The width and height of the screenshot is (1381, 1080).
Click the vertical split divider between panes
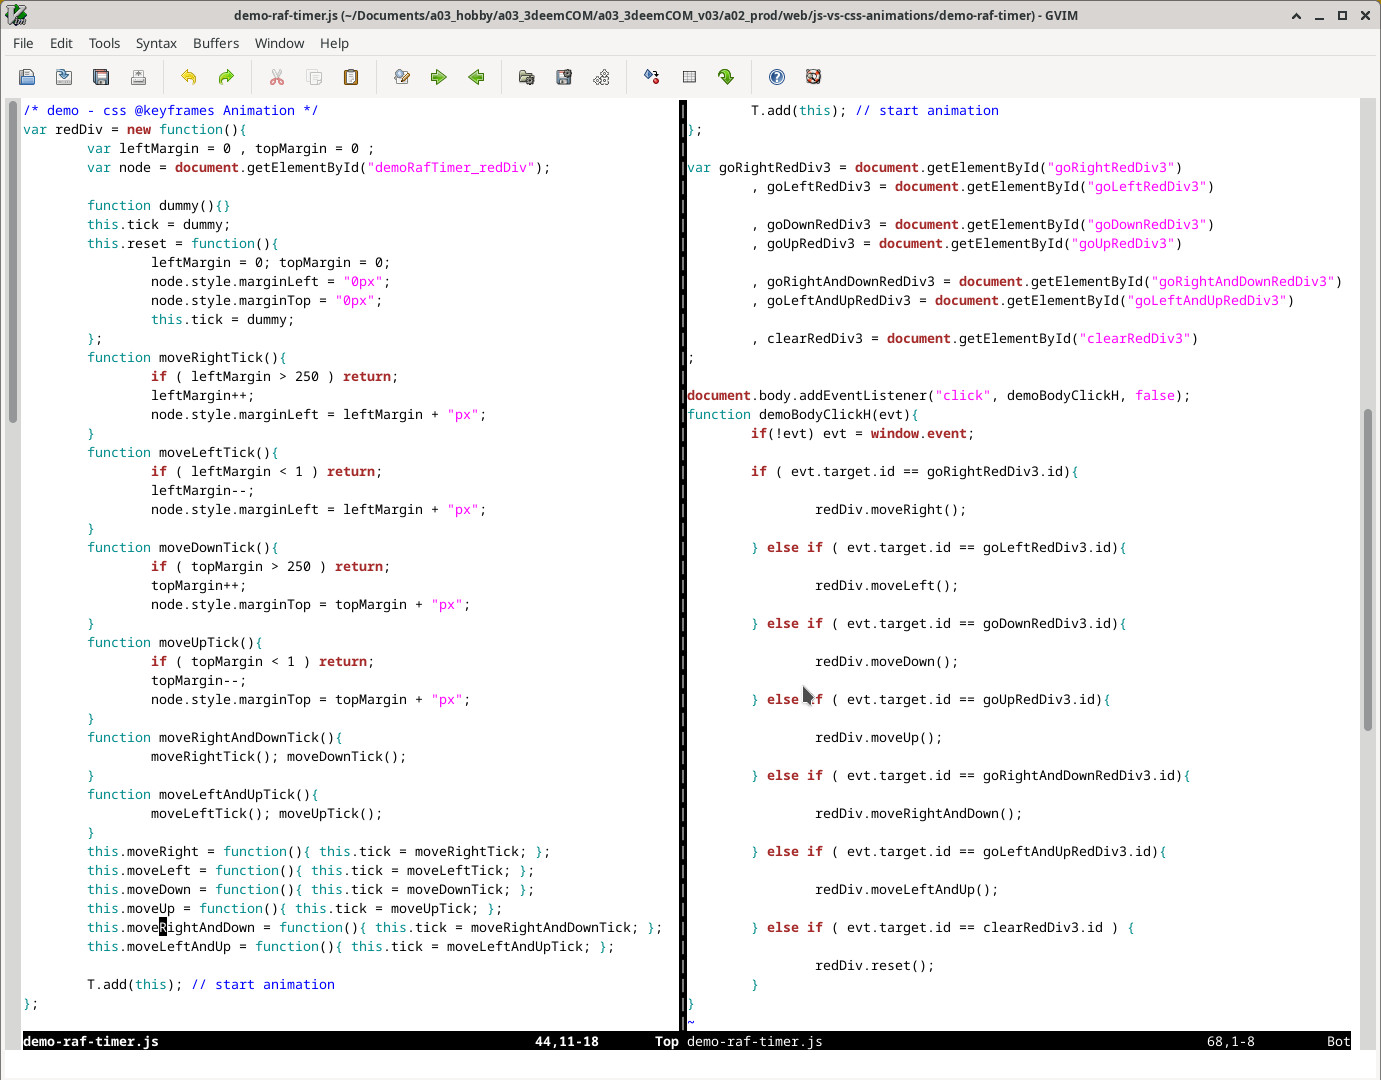(683, 560)
